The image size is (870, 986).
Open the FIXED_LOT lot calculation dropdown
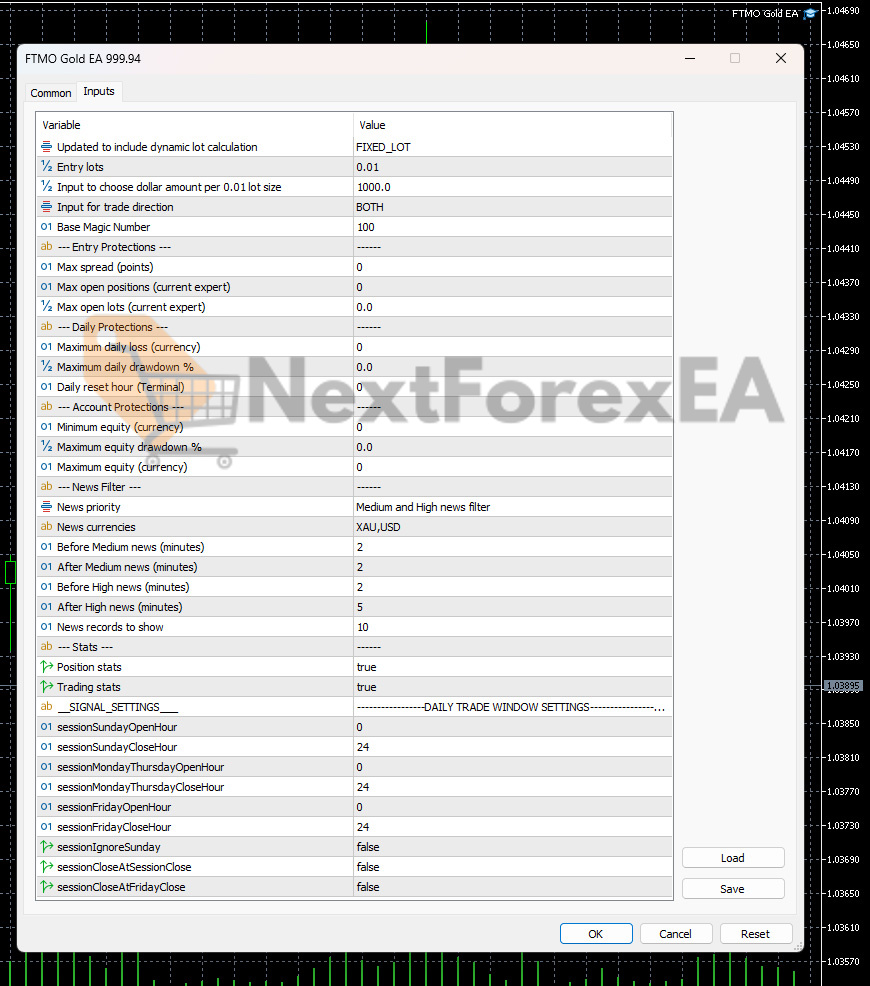512,147
